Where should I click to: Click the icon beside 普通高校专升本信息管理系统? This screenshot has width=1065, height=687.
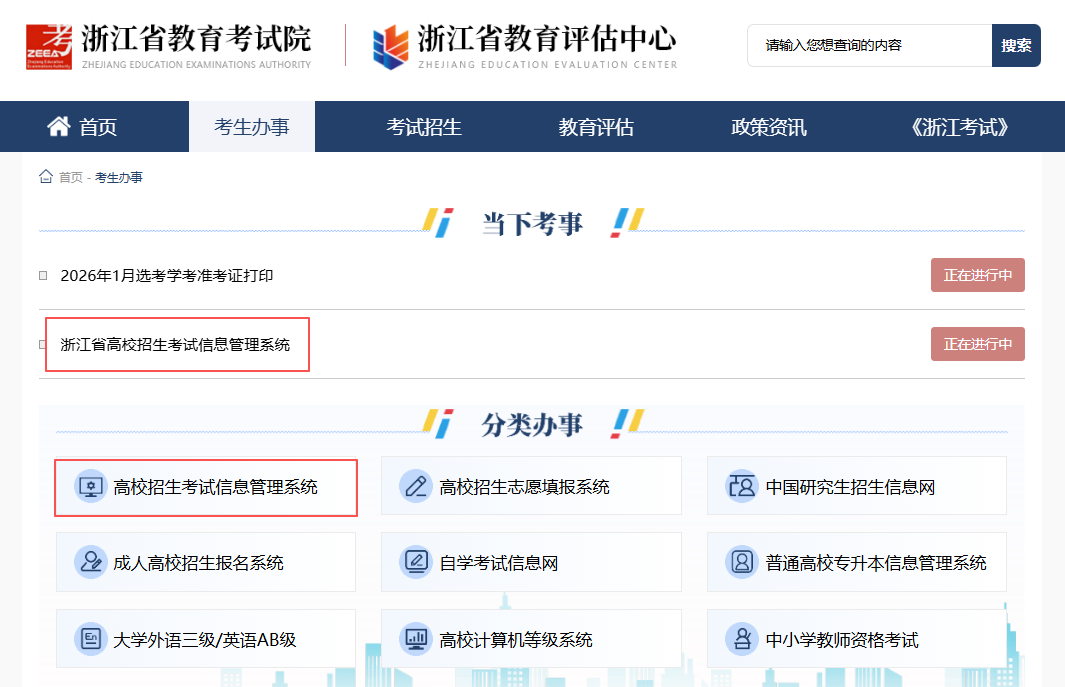pos(742,562)
